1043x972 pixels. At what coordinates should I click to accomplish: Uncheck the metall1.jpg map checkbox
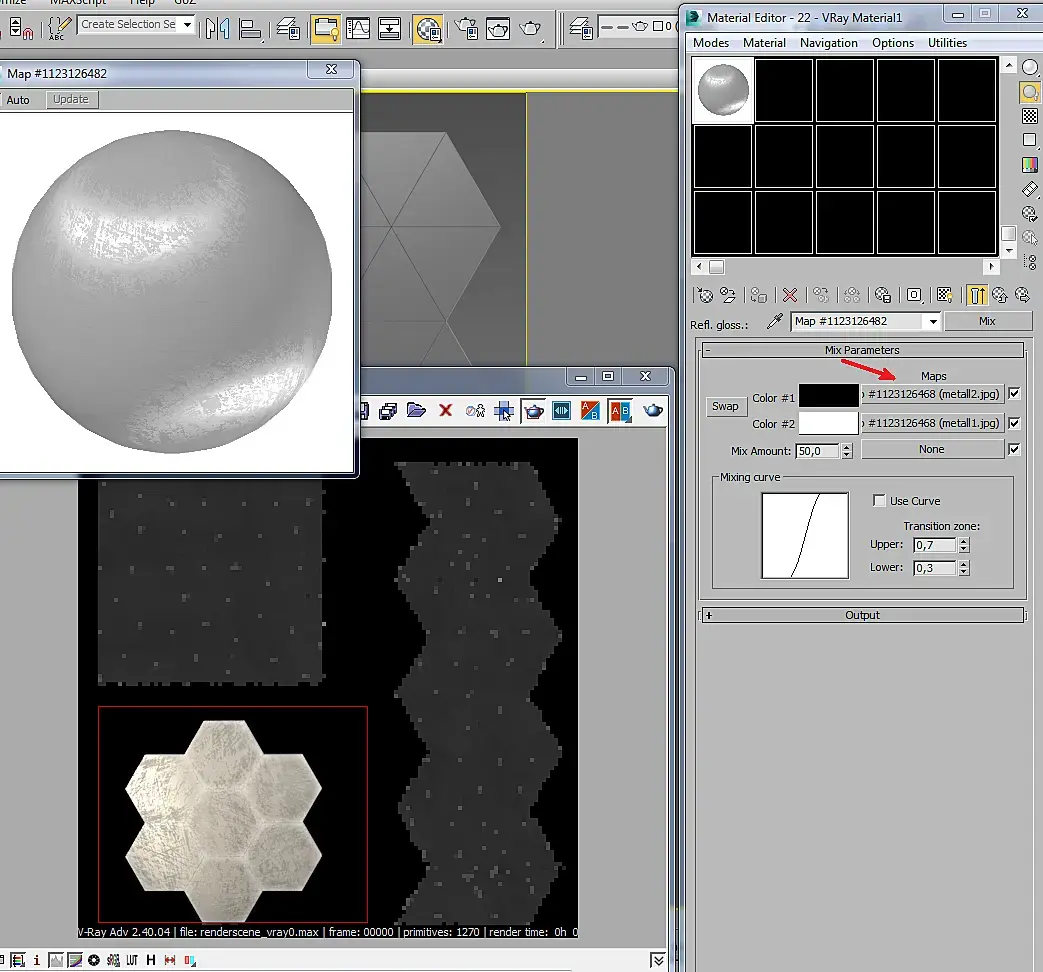click(x=1015, y=422)
